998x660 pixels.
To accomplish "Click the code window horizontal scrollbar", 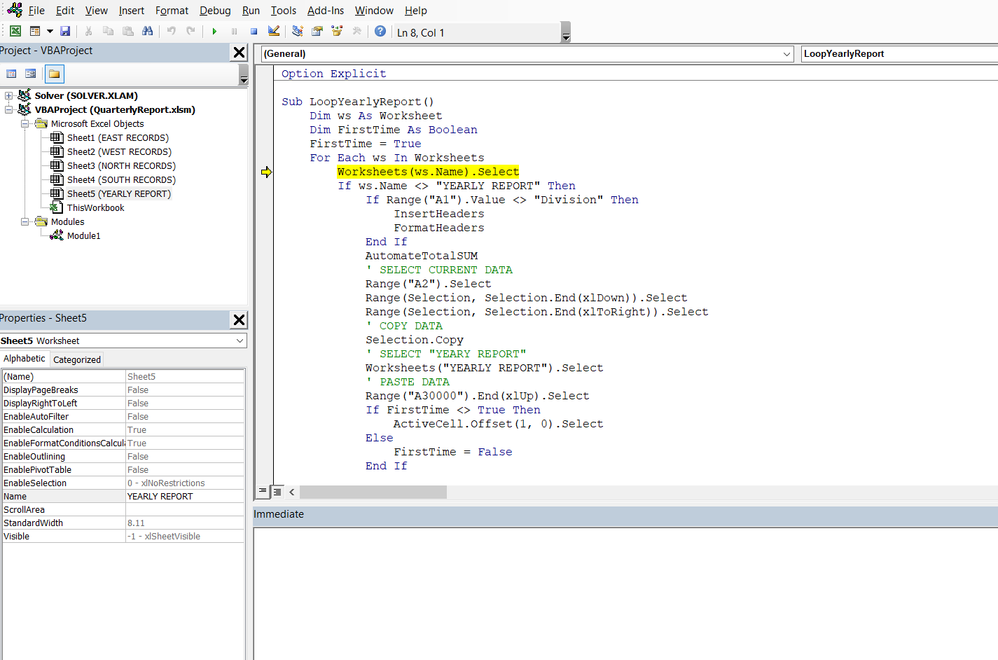I will [372, 492].
